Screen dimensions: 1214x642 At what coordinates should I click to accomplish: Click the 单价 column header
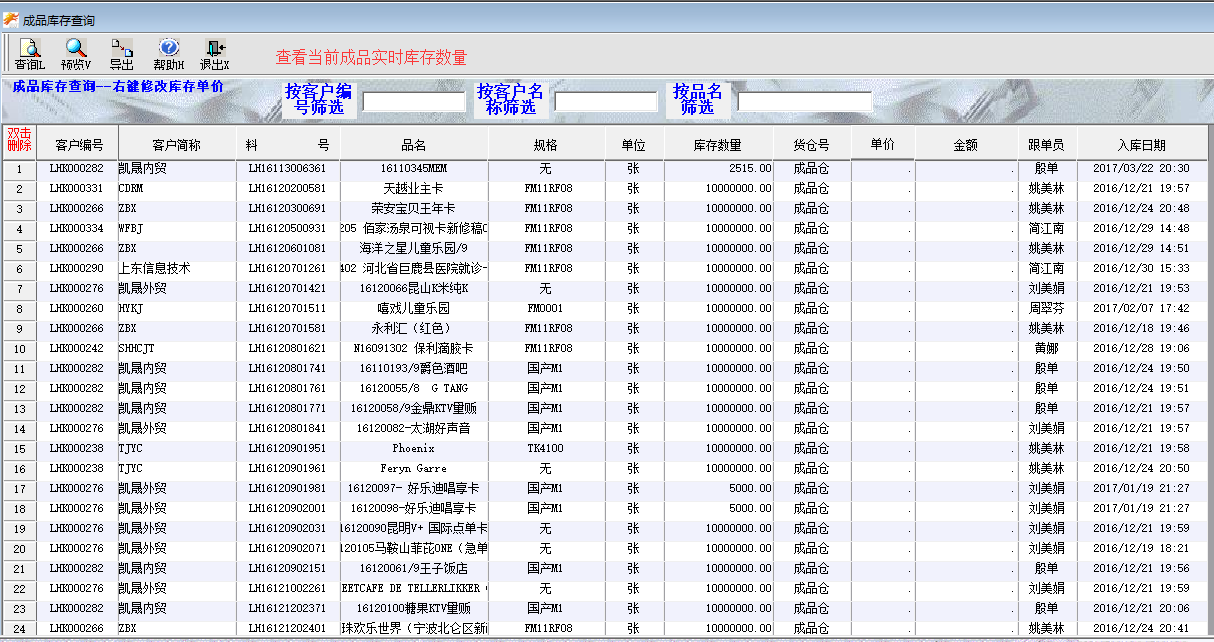point(883,144)
